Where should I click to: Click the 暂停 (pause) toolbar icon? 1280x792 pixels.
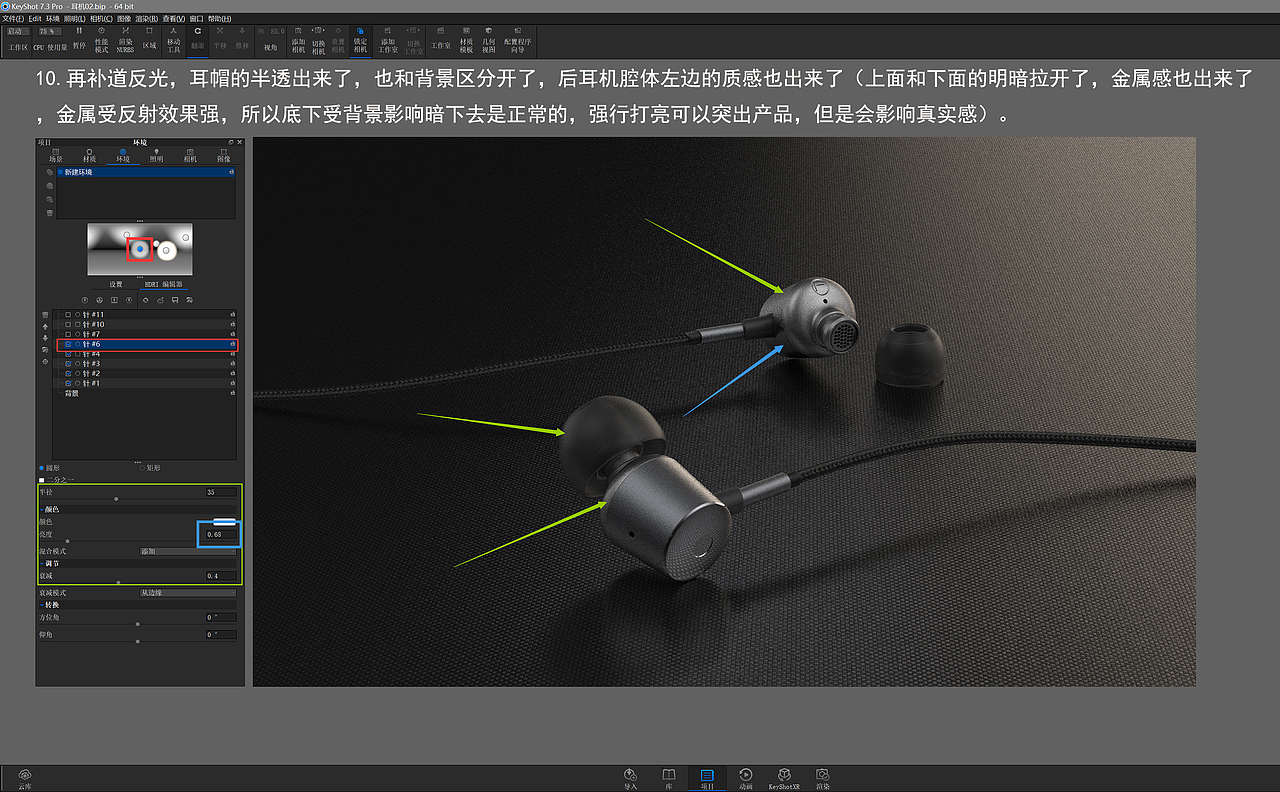click(x=79, y=38)
